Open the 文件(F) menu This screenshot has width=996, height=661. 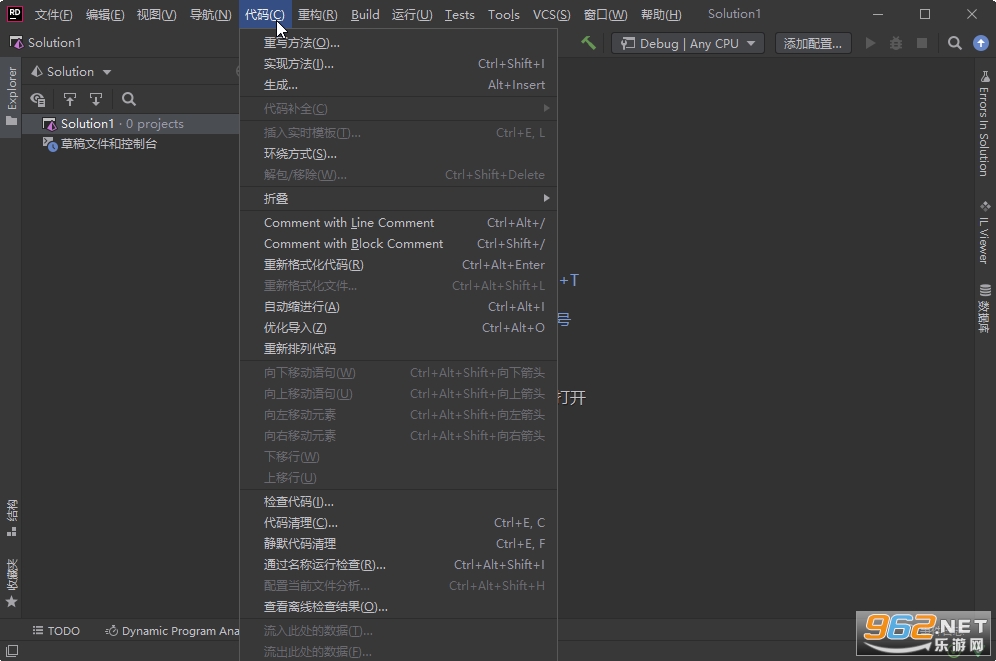(x=53, y=15)
